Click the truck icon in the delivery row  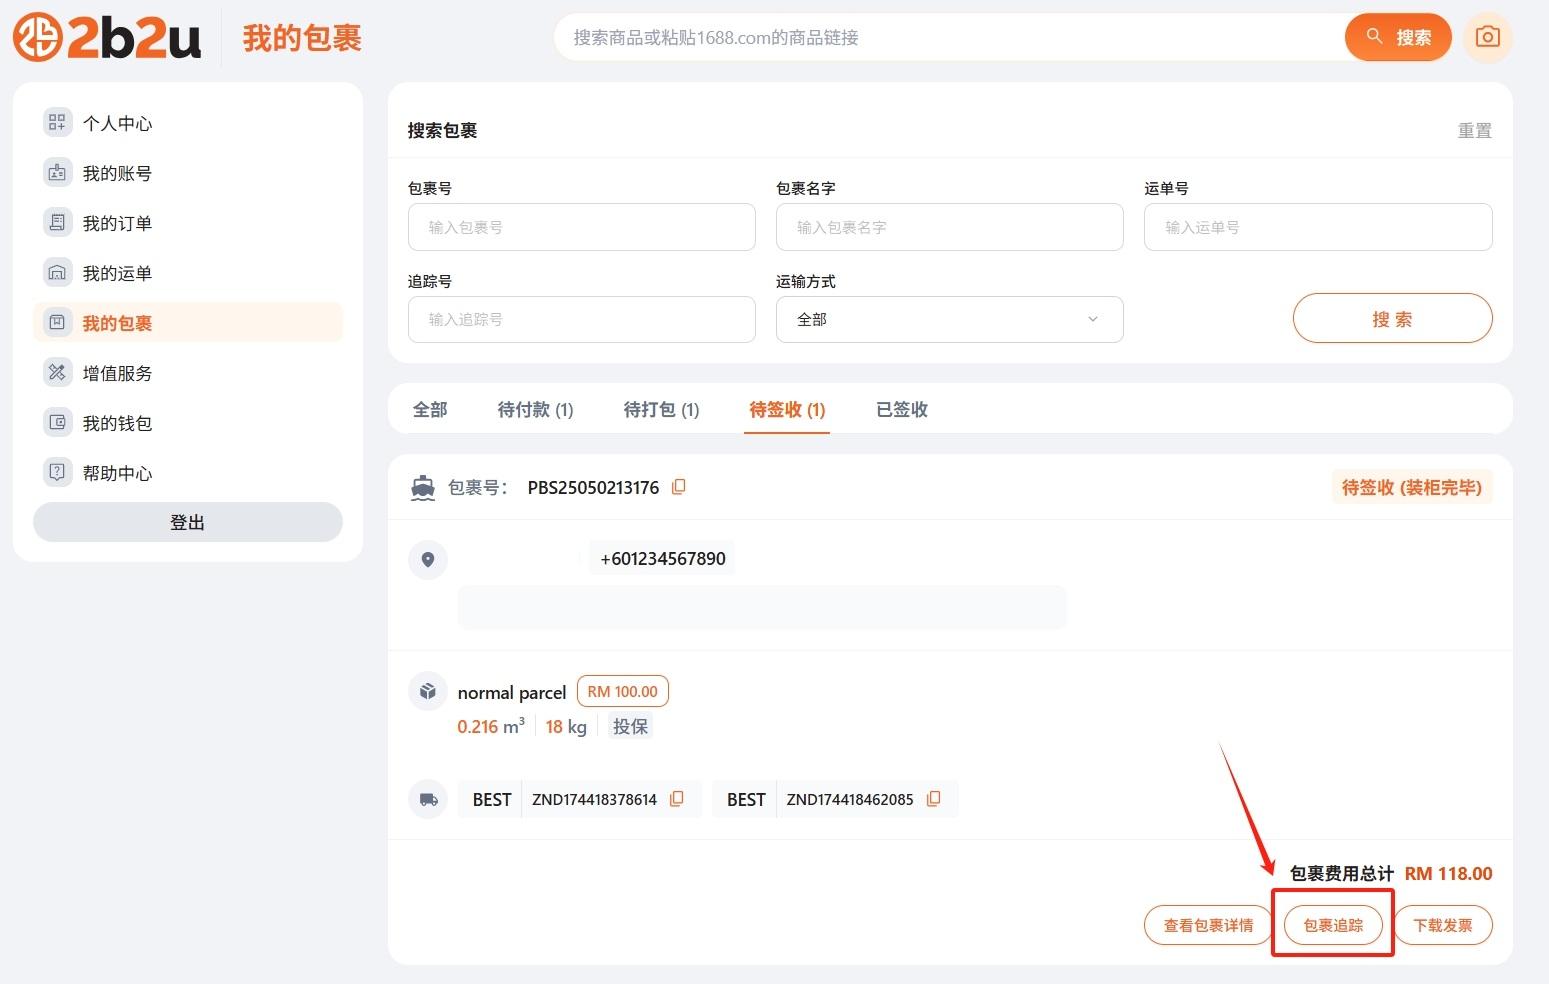(428, 799)
